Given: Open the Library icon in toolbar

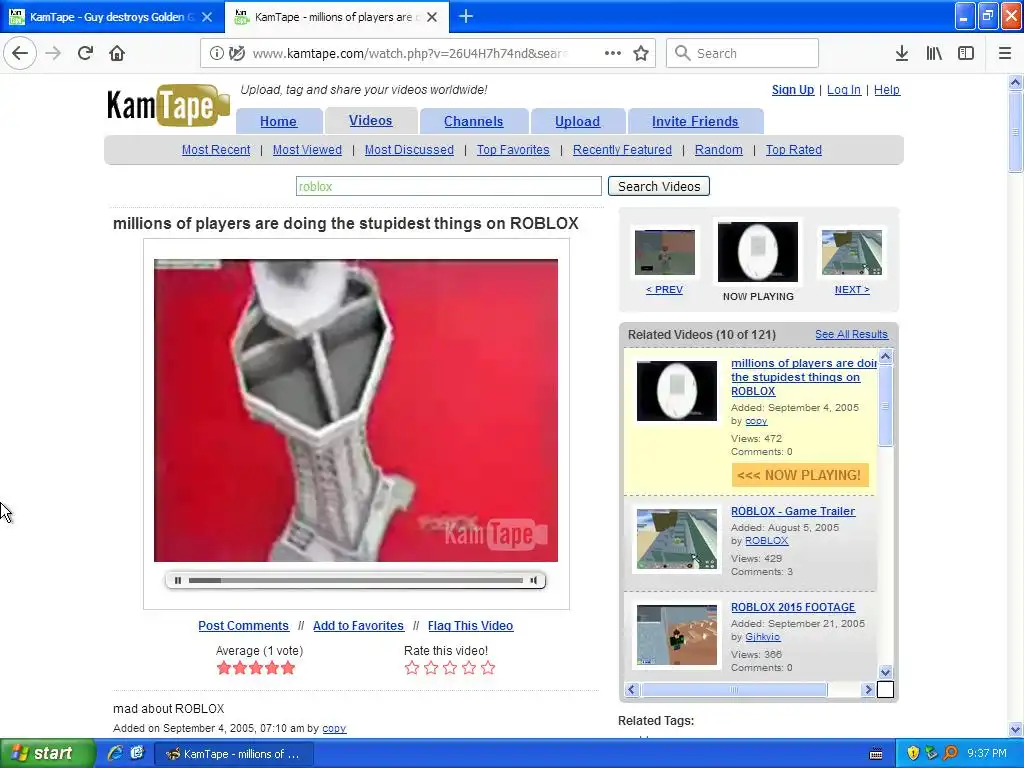Looking at the screenshot, I should pos(934,53).
